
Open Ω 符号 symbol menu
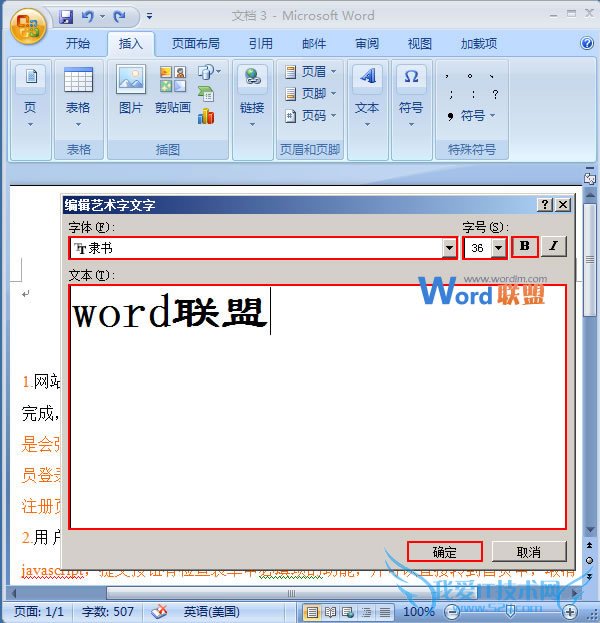coord(411,97)
